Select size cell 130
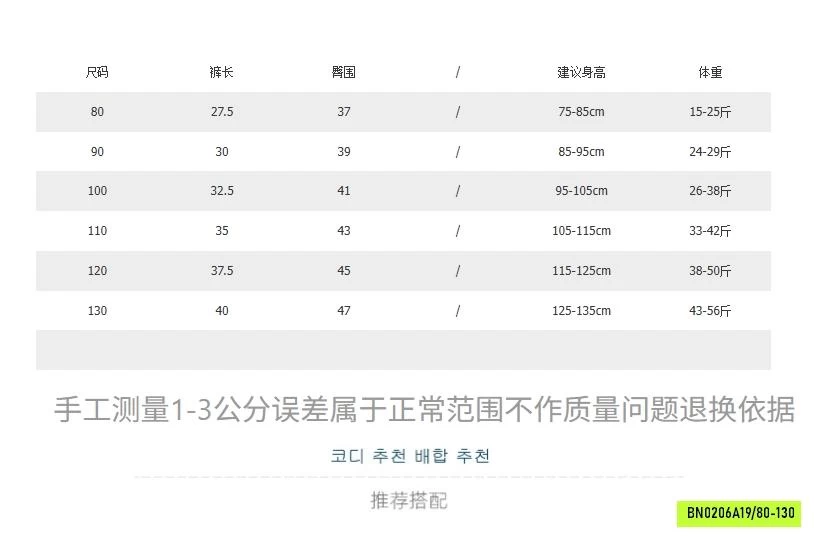Image resolution: width=814 pixels, height=540 pixels. click(x=97, y=310)
